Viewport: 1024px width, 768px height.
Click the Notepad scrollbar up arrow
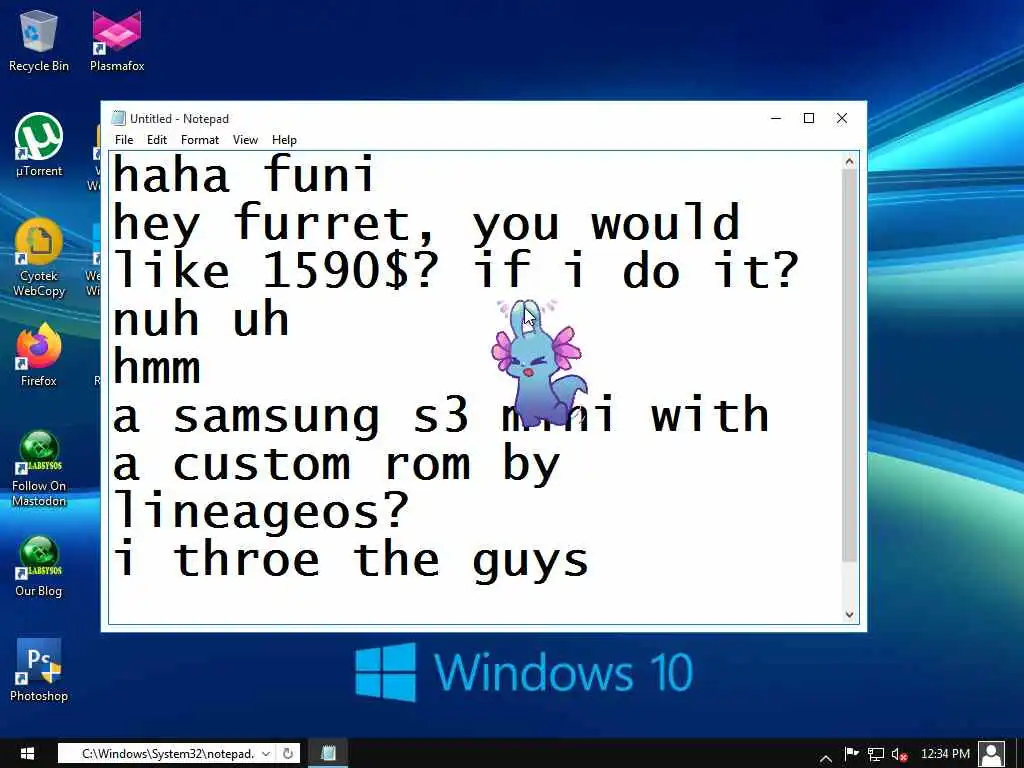850,161
